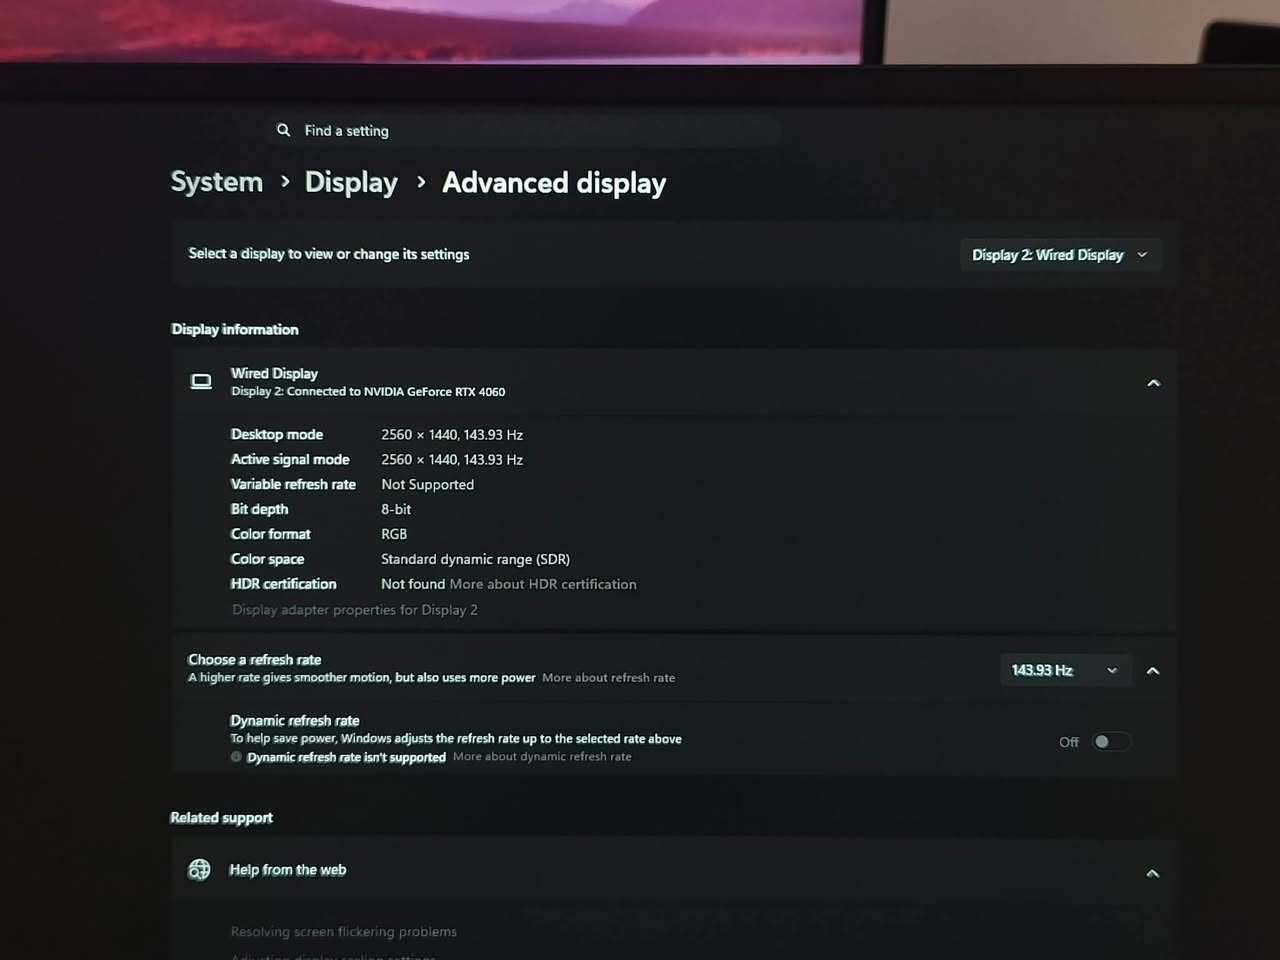Click the Standard dynamic range (SDR) value
Image resolution: width=1280 pixels, height=960 pixels.
click(475, 559)
